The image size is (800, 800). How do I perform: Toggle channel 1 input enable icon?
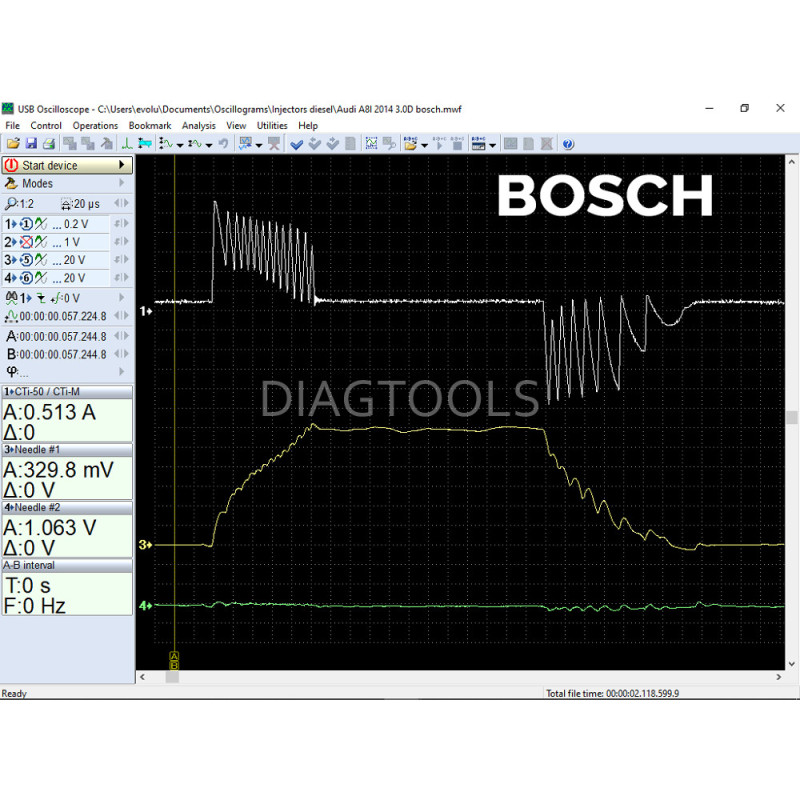click(27, 224)
